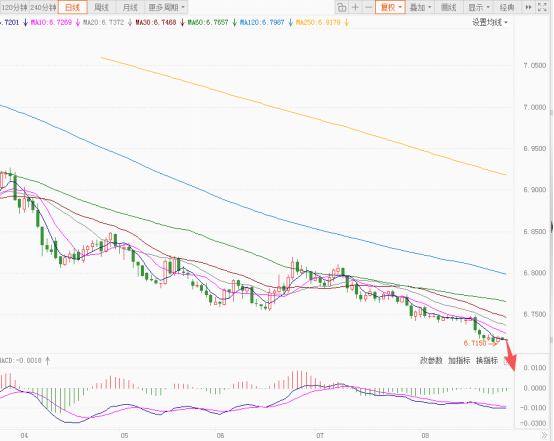Toggle the MA10 magenta line label
Viewport: 554px width, 441px height.
pyautogui.click(x=51, y=23)
